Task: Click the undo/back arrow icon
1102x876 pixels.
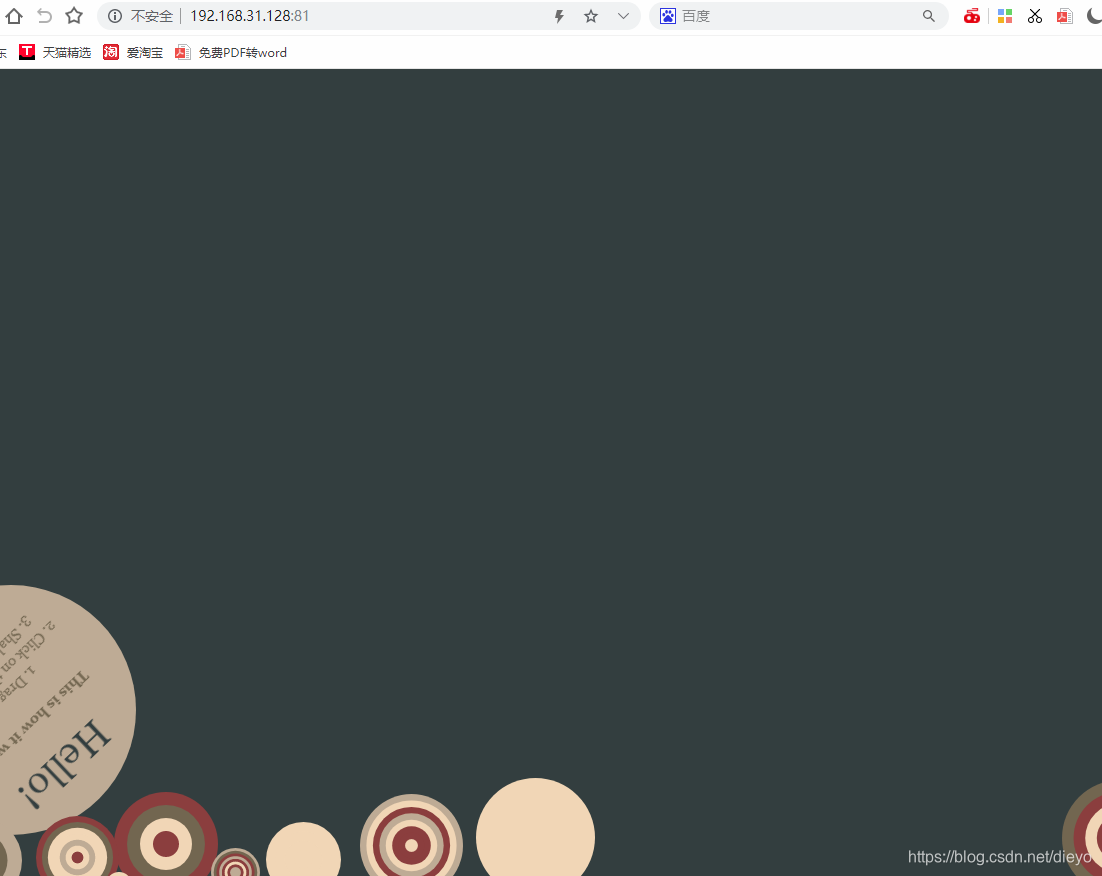Action: point(44,15)
